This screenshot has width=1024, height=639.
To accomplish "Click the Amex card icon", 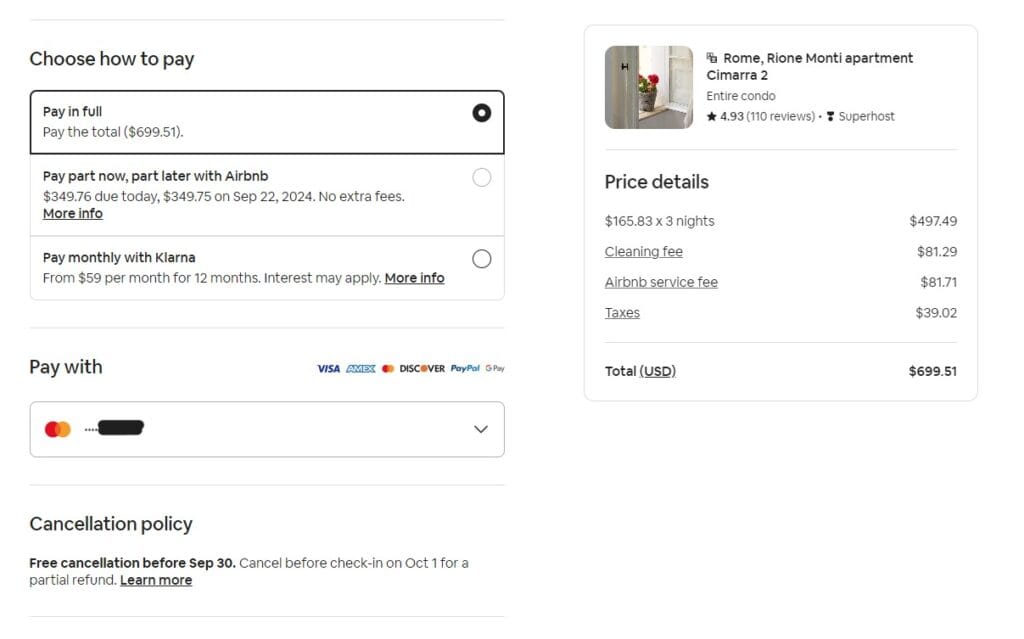I will click(x=361, y=368).
